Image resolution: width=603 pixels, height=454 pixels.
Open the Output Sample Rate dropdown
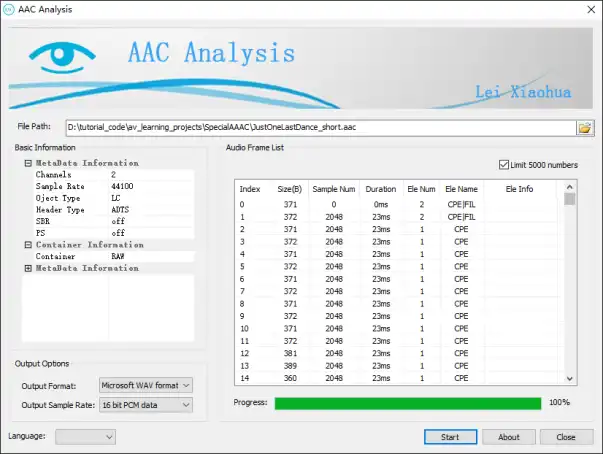point(146,405)
